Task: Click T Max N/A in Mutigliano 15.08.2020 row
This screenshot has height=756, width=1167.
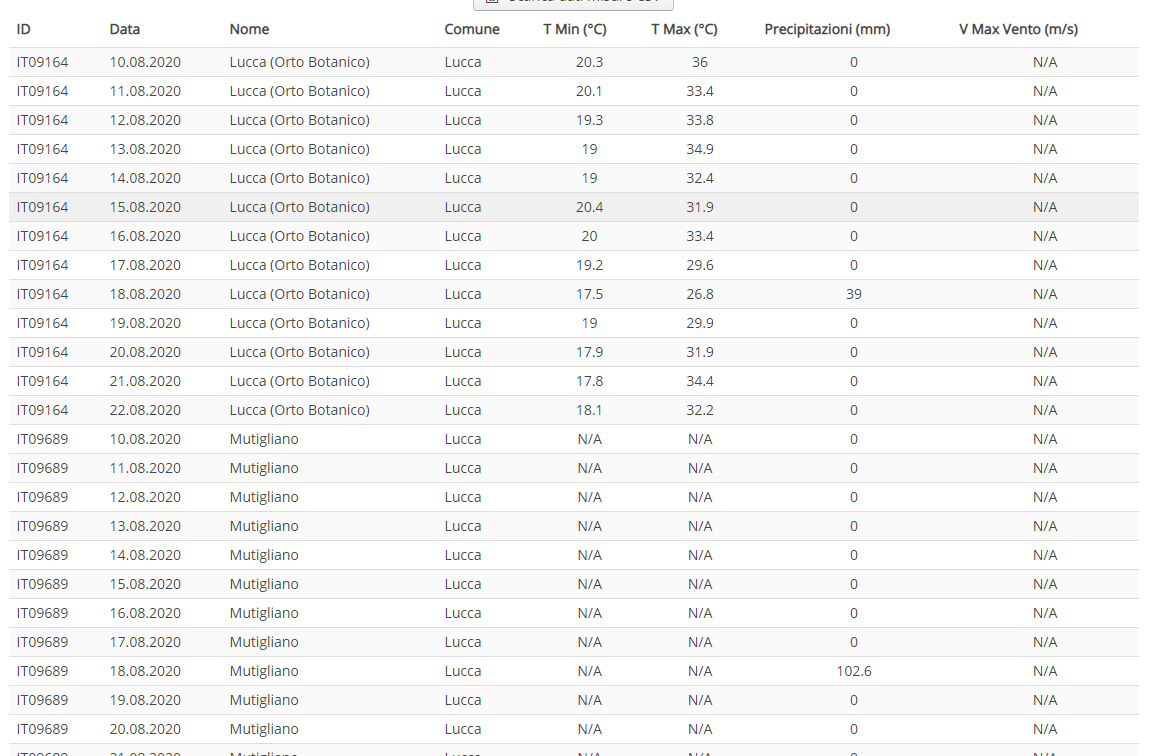Action: 700,584
